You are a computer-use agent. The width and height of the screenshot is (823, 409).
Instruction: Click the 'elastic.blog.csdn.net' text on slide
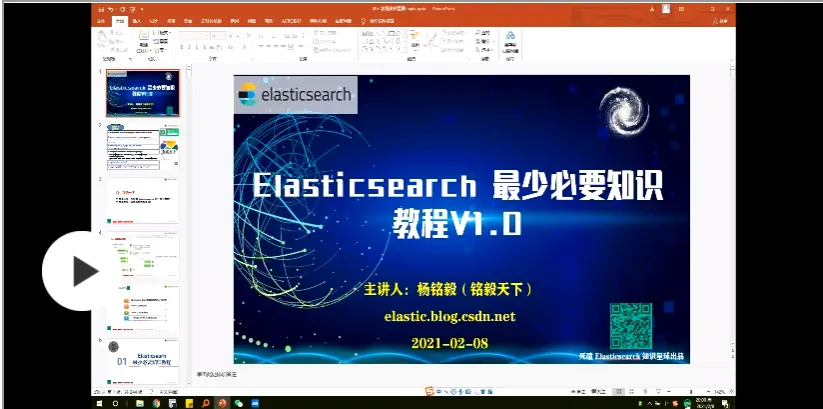pos(450,317)
